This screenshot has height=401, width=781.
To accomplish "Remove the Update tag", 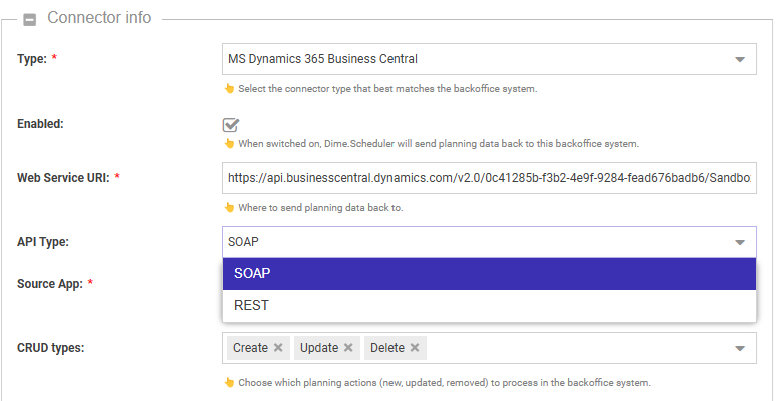I will [348, 348].
